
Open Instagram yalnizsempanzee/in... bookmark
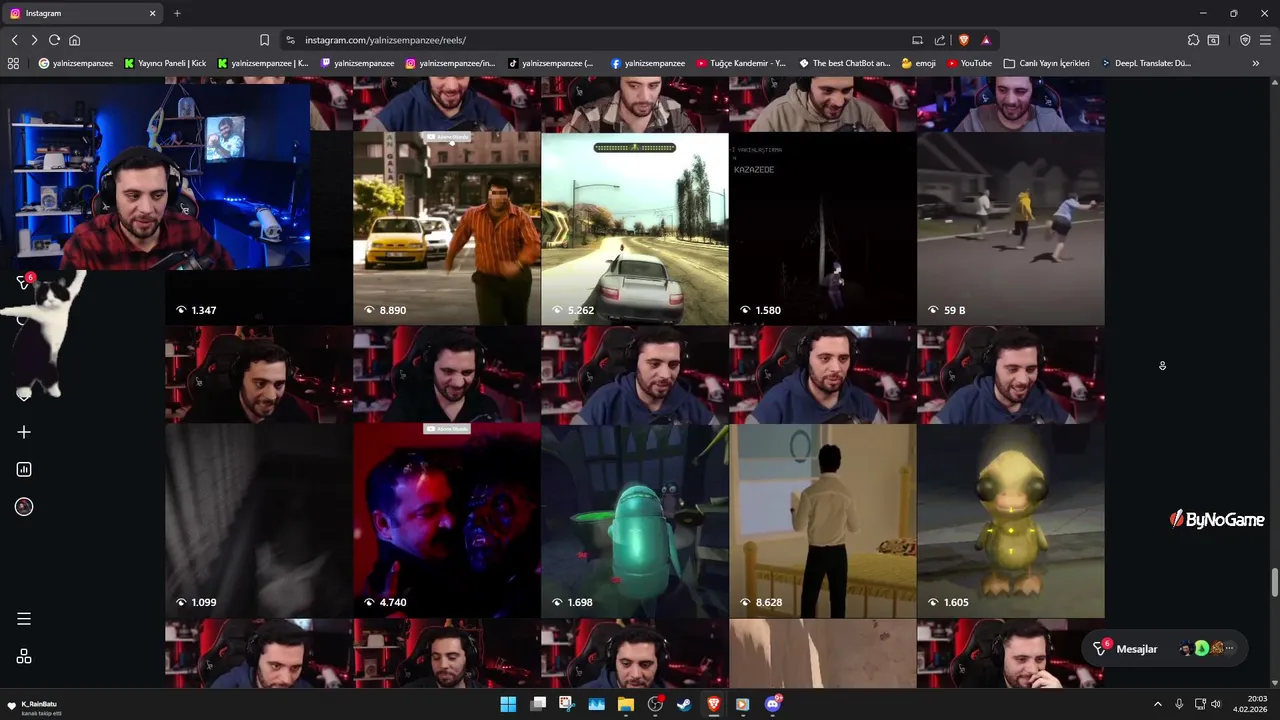[450, 63]
